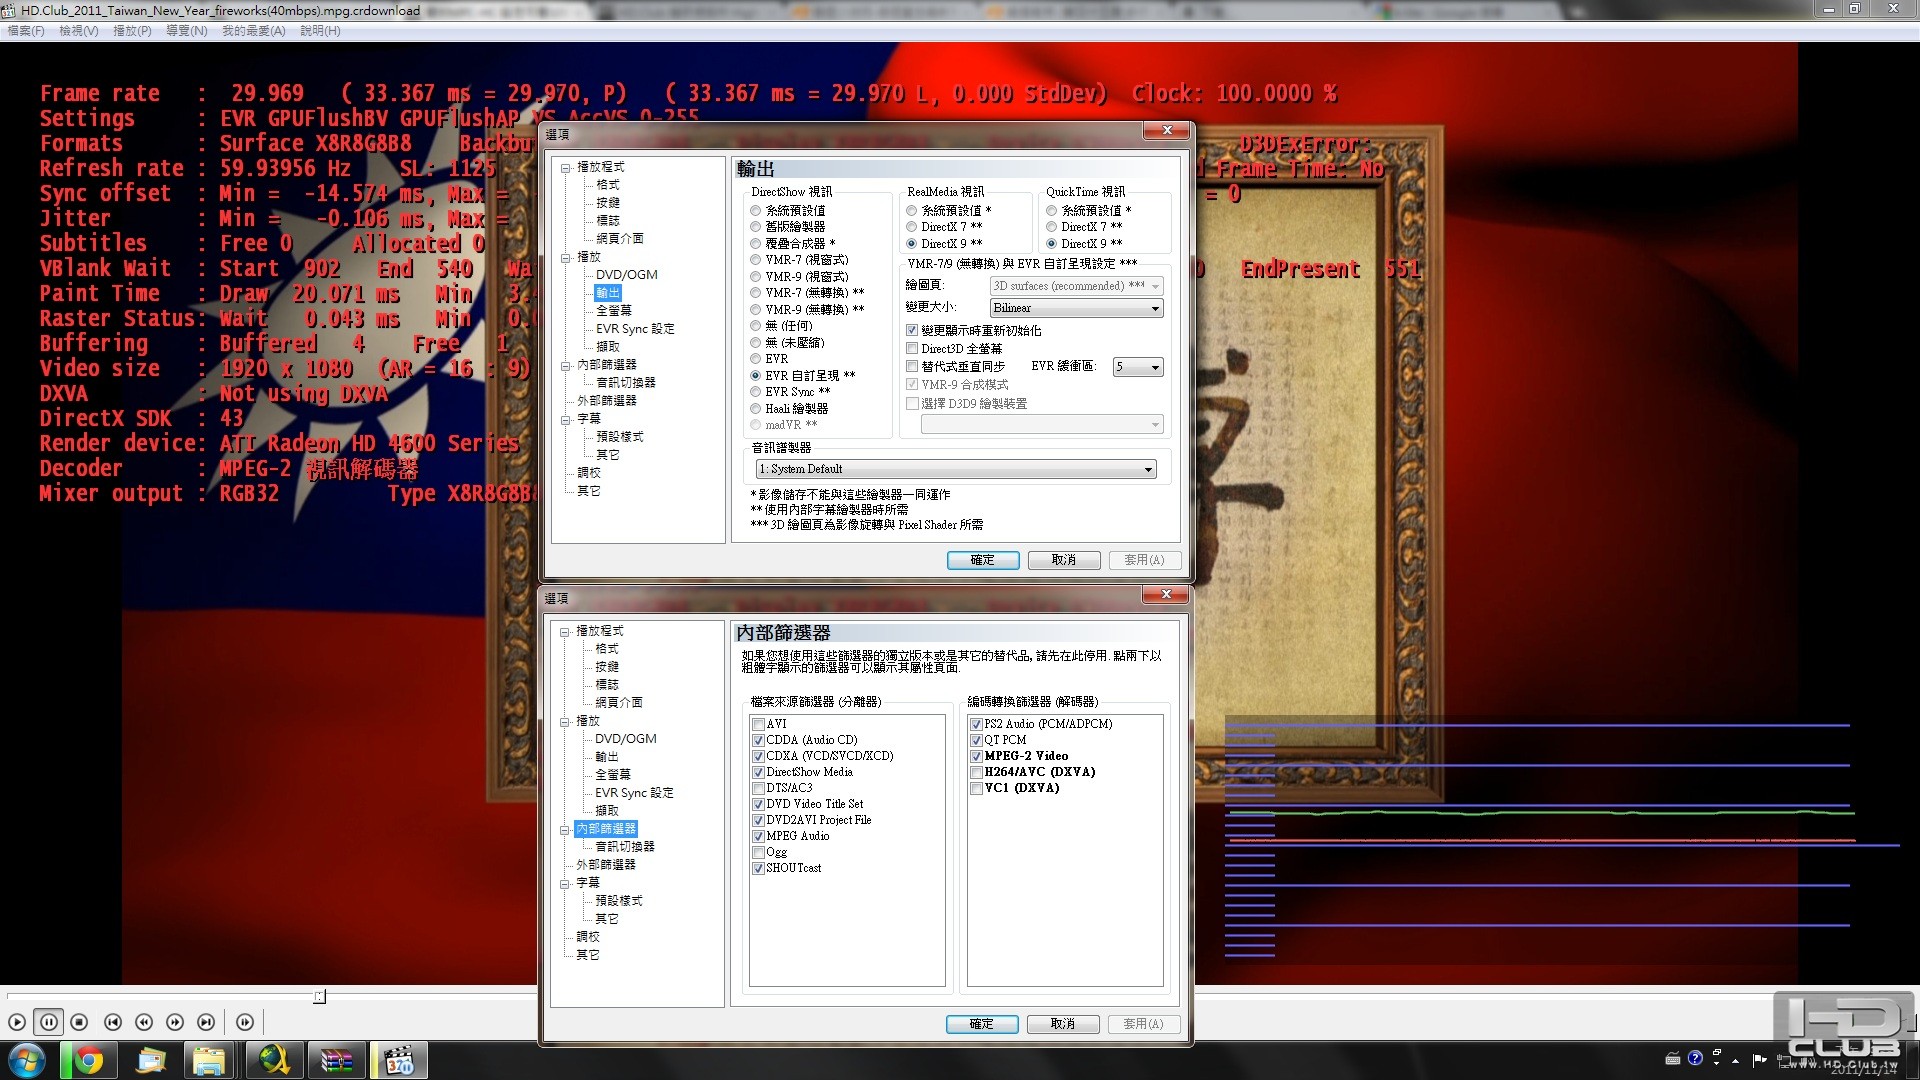
Task: Toggle the MPEG-2 Video decoder checkbox
Action: point(977,756)
